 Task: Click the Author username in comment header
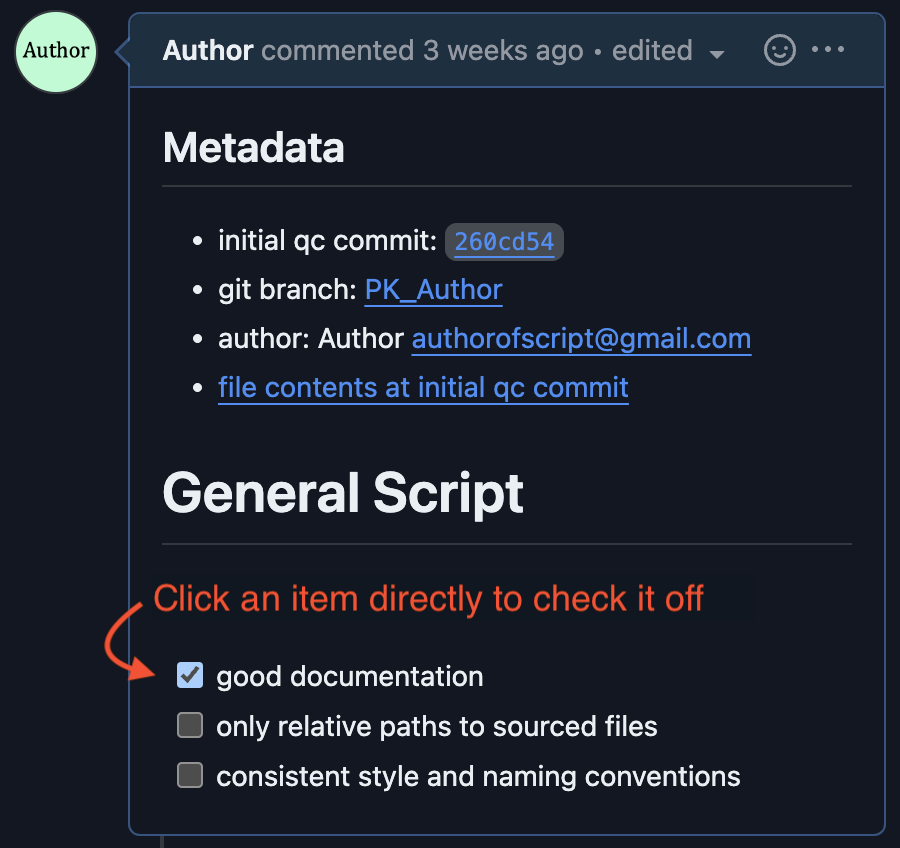click(208, 51)
